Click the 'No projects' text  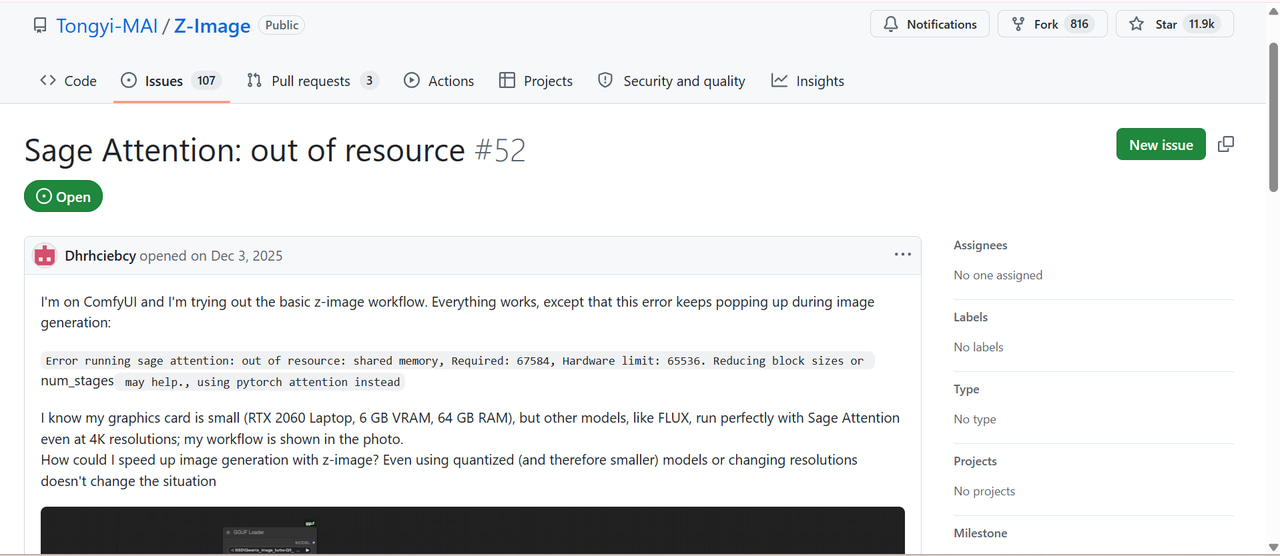[x=985, y=491]
